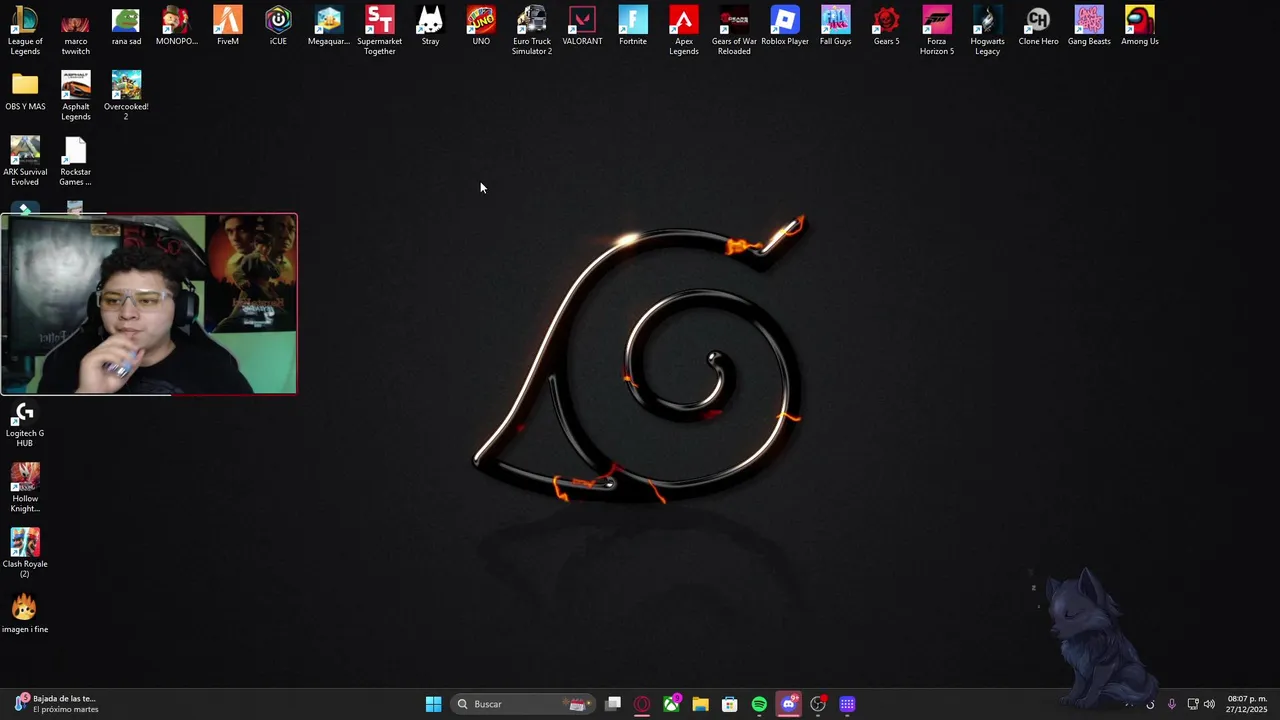Select the MONOPOLY desktop shortcut
The width and height of the screenshot is (1280, 720).
pyautogui.click(x=177, y=27)
